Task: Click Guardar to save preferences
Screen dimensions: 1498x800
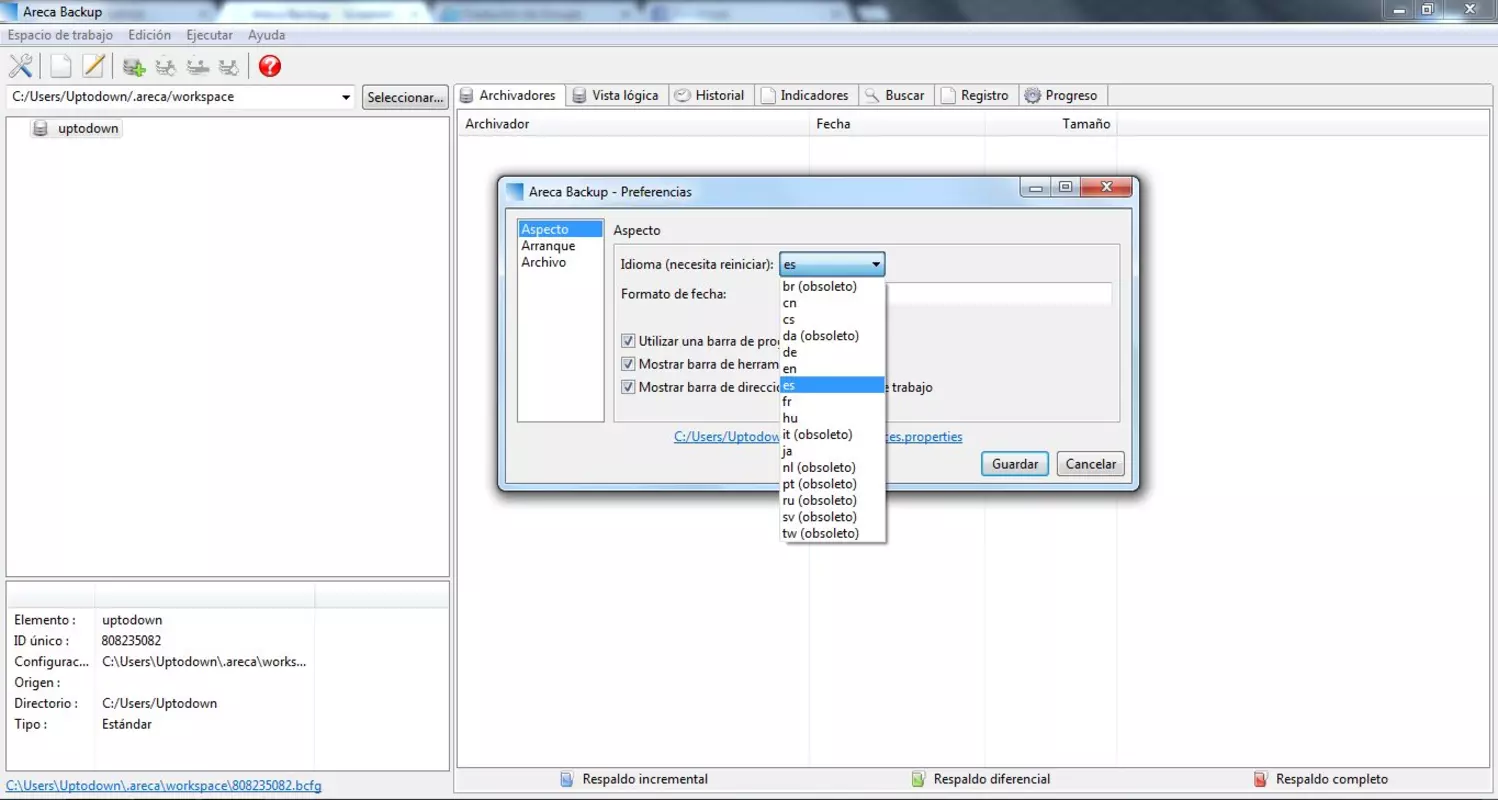Action: (x=1015, y=464)
